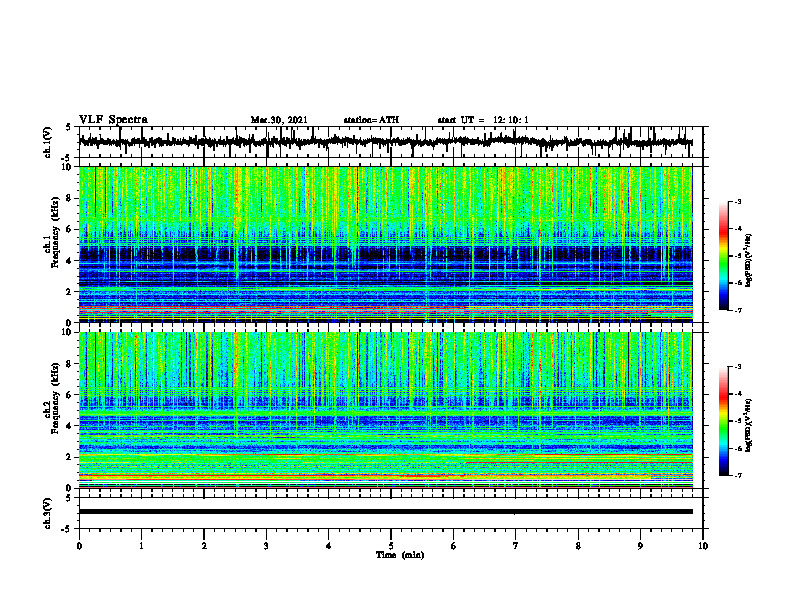Viewport: 792px width, 612px height.
Task: Click the ch.3(V) axis label
Action: click(48, 513)
